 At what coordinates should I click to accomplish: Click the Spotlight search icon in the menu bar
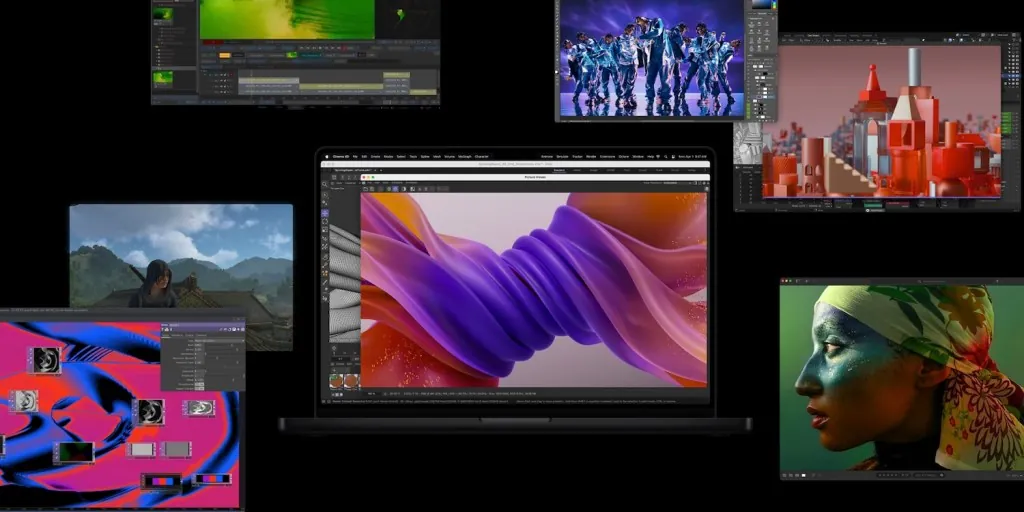coord(666,157)
